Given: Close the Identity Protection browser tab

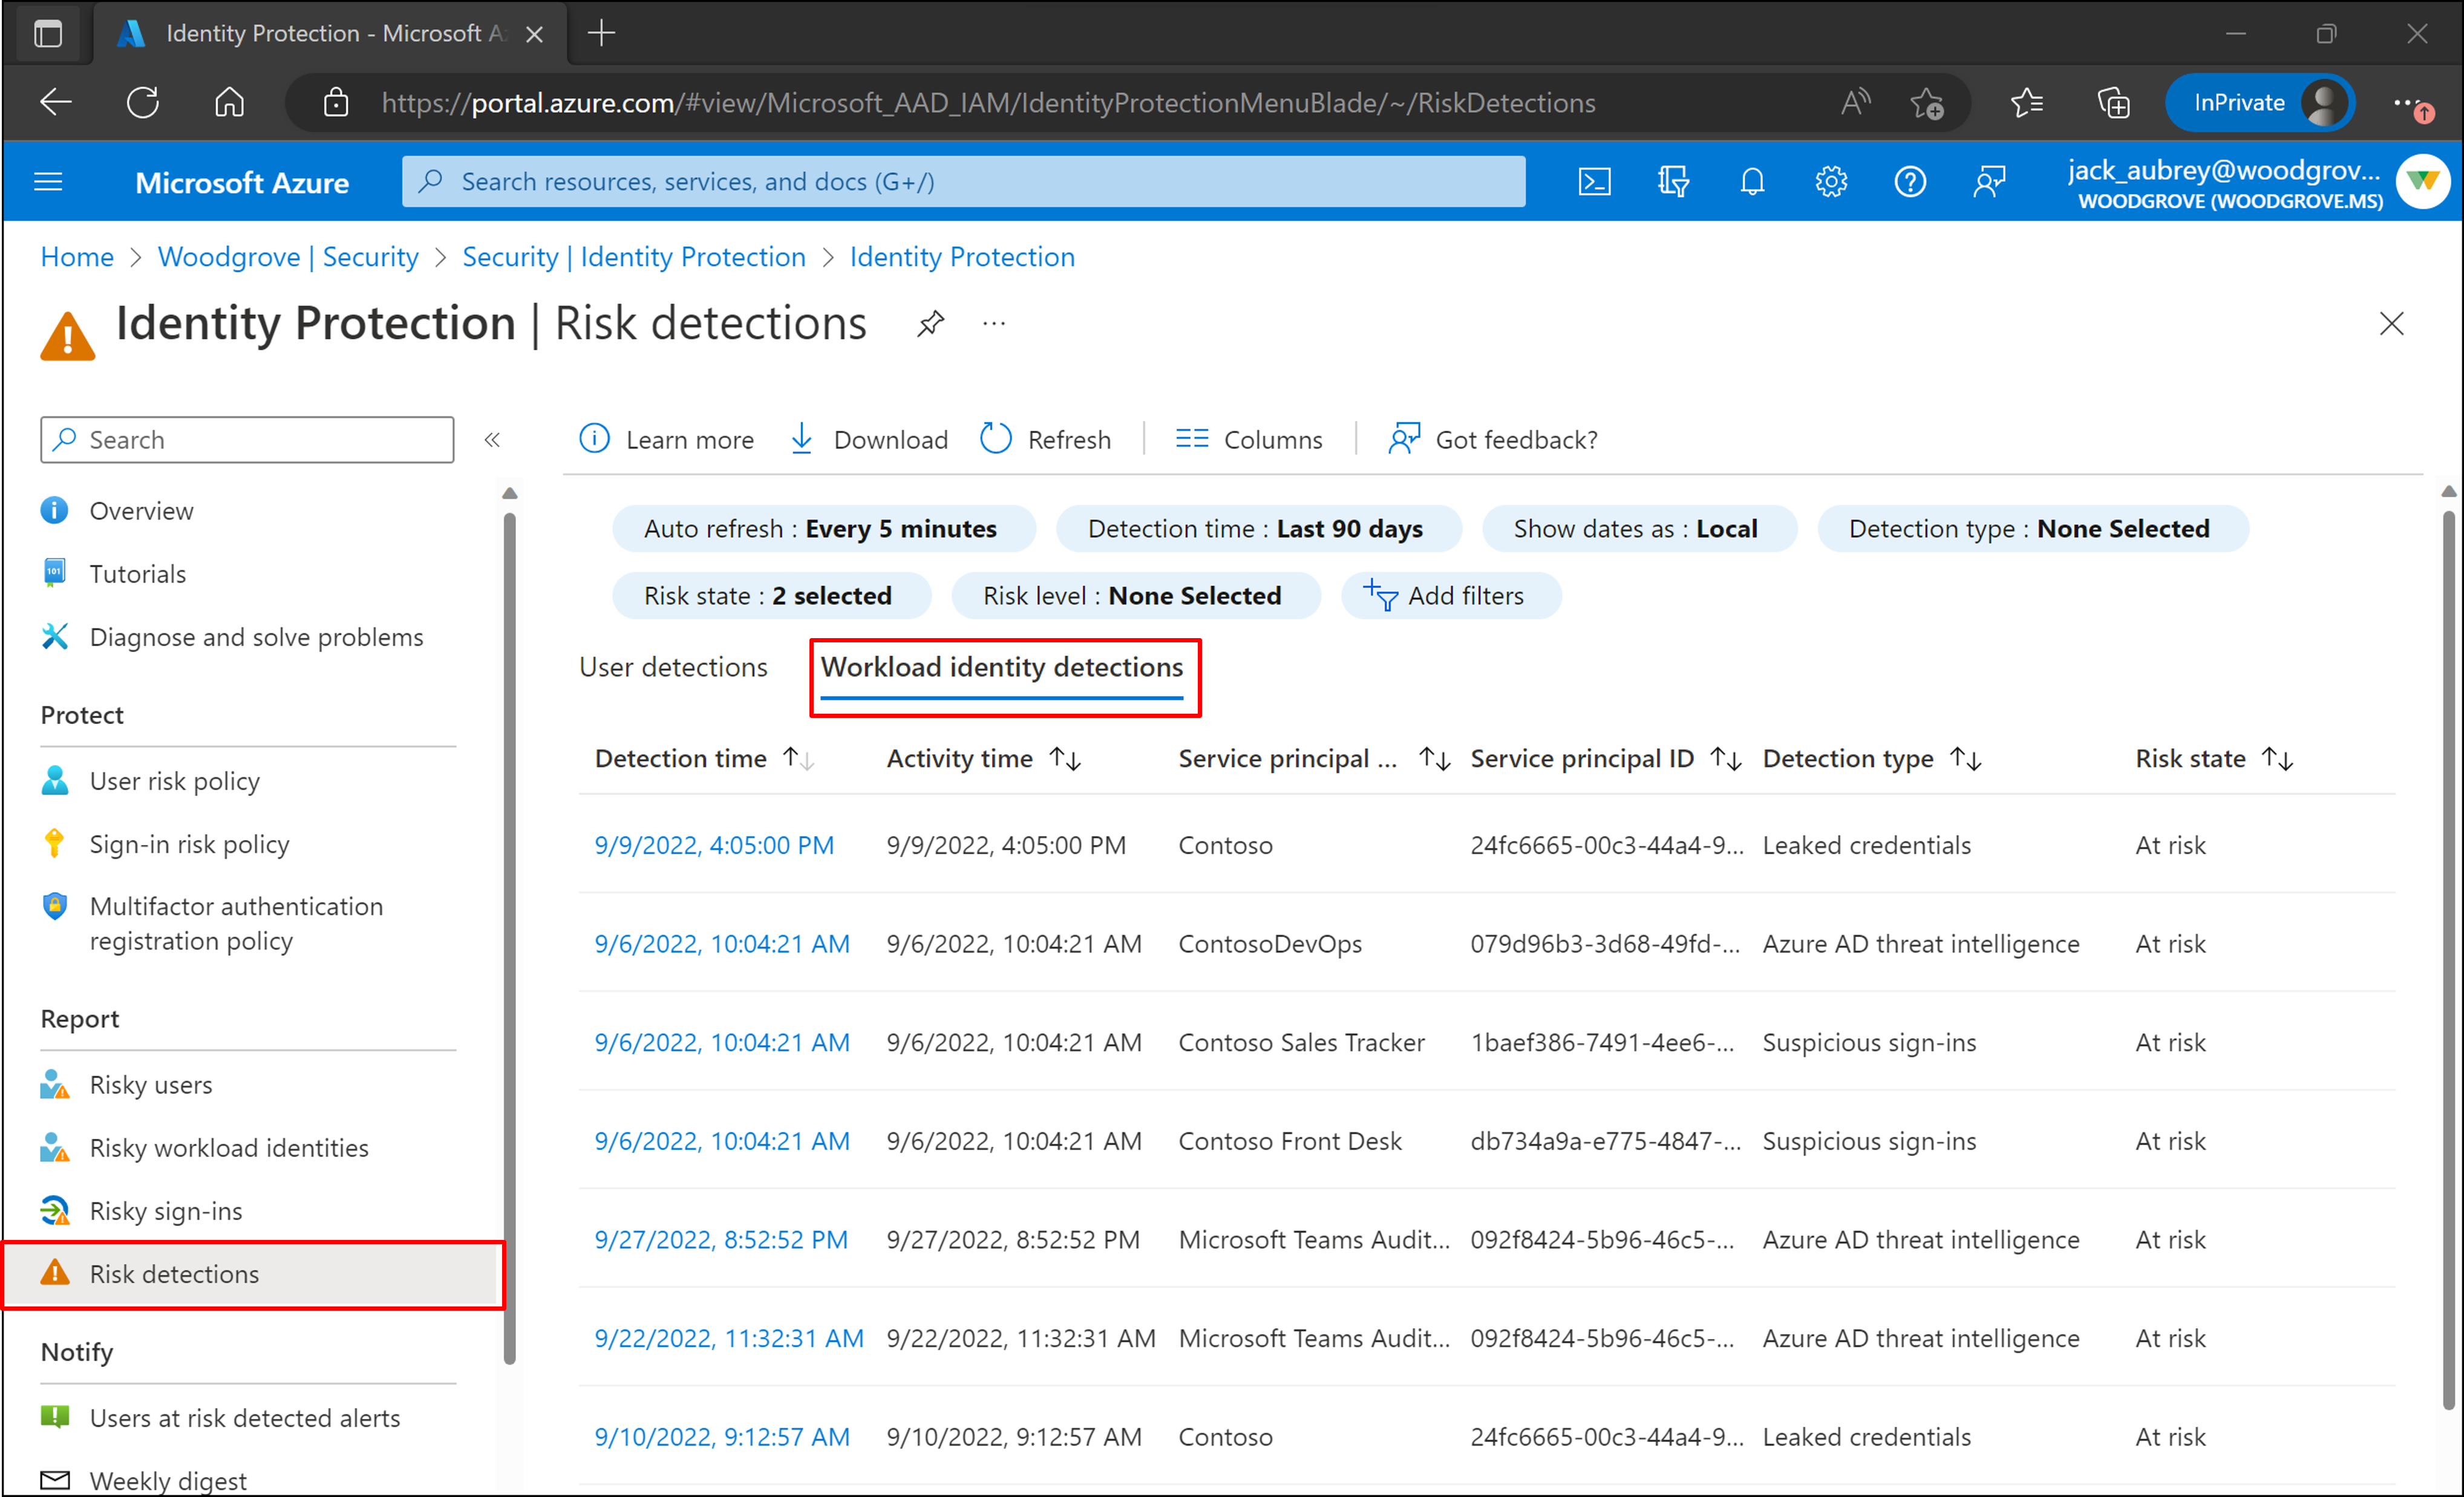Looking at the screenshot, I should [x=535, y=34].
